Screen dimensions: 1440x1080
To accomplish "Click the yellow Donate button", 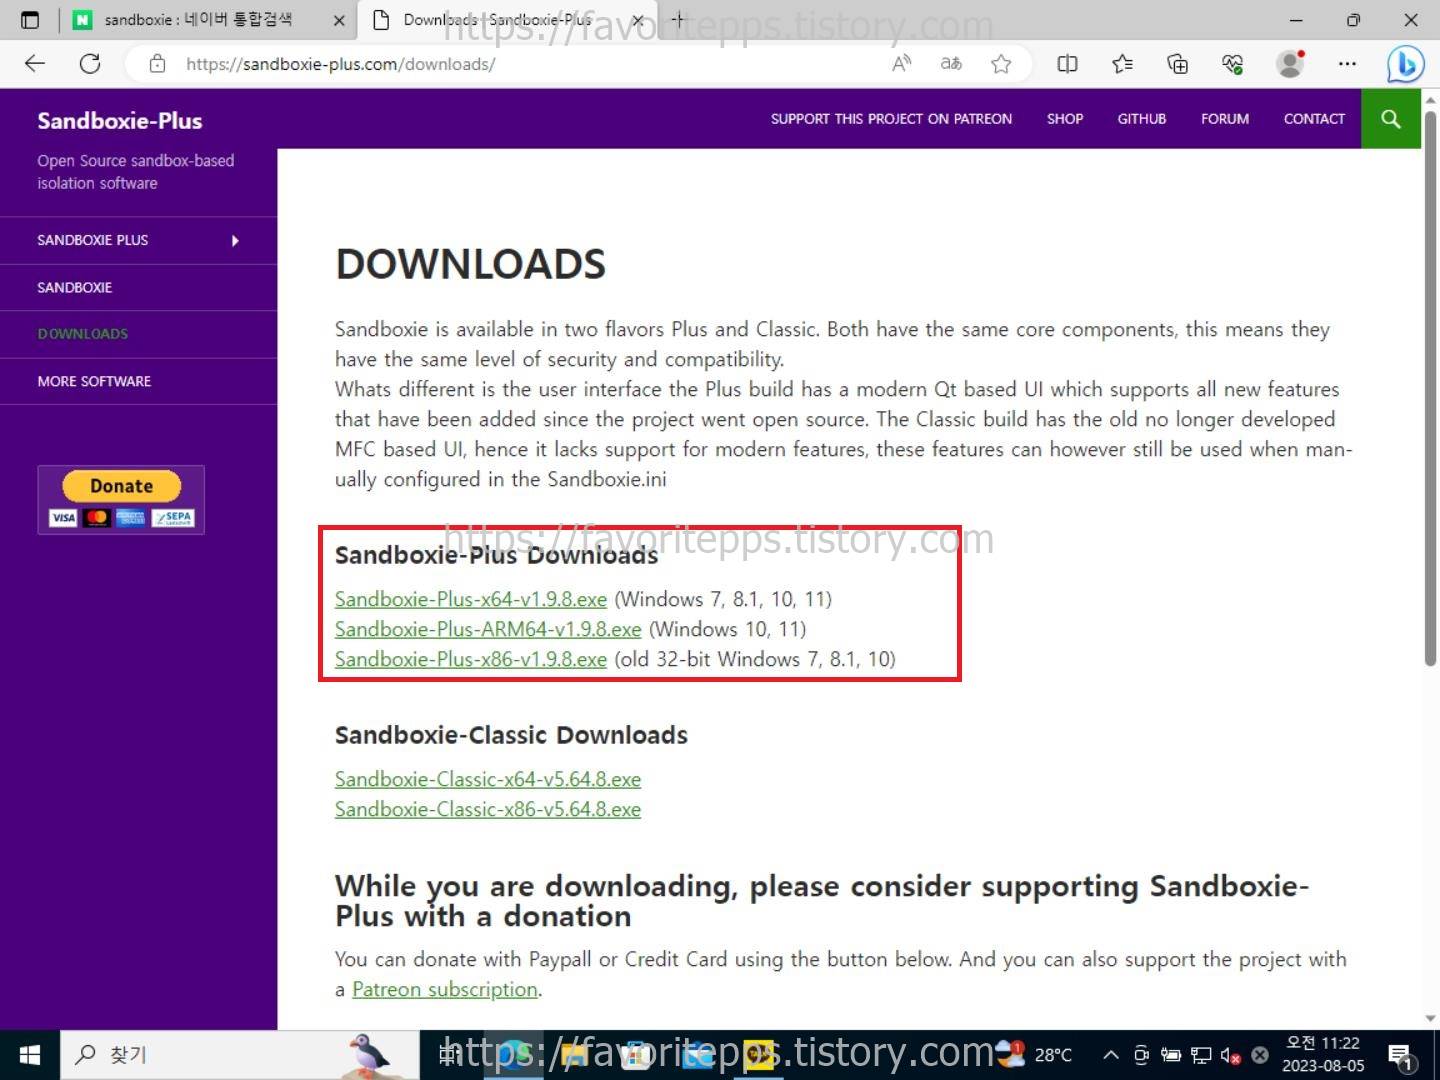I will coord(121,486).
